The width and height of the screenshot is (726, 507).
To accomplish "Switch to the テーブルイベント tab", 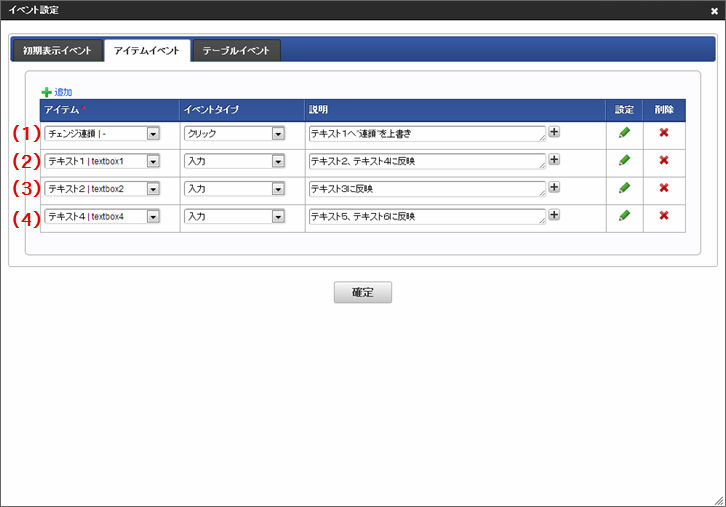I will (236, 50).
